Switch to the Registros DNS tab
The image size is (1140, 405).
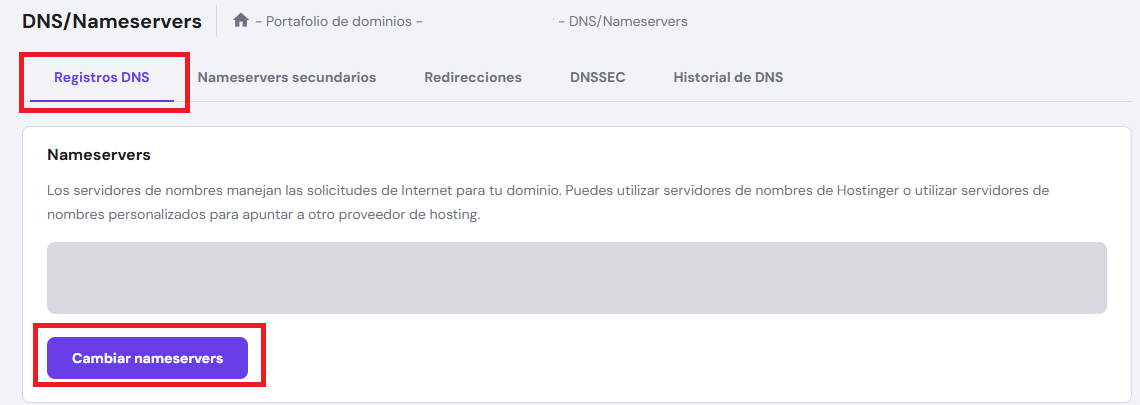coord(102,77)
